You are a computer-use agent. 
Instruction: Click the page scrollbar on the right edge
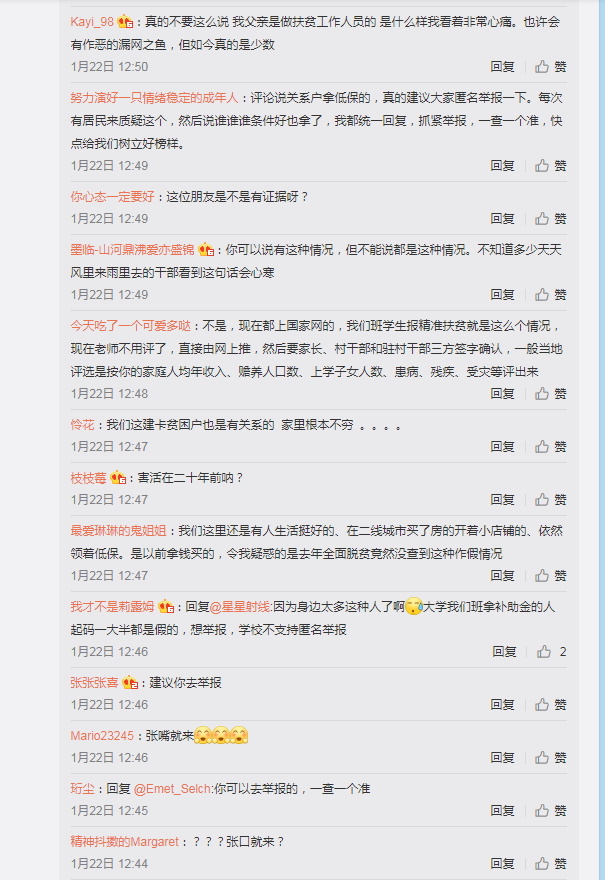pos(602,440)
